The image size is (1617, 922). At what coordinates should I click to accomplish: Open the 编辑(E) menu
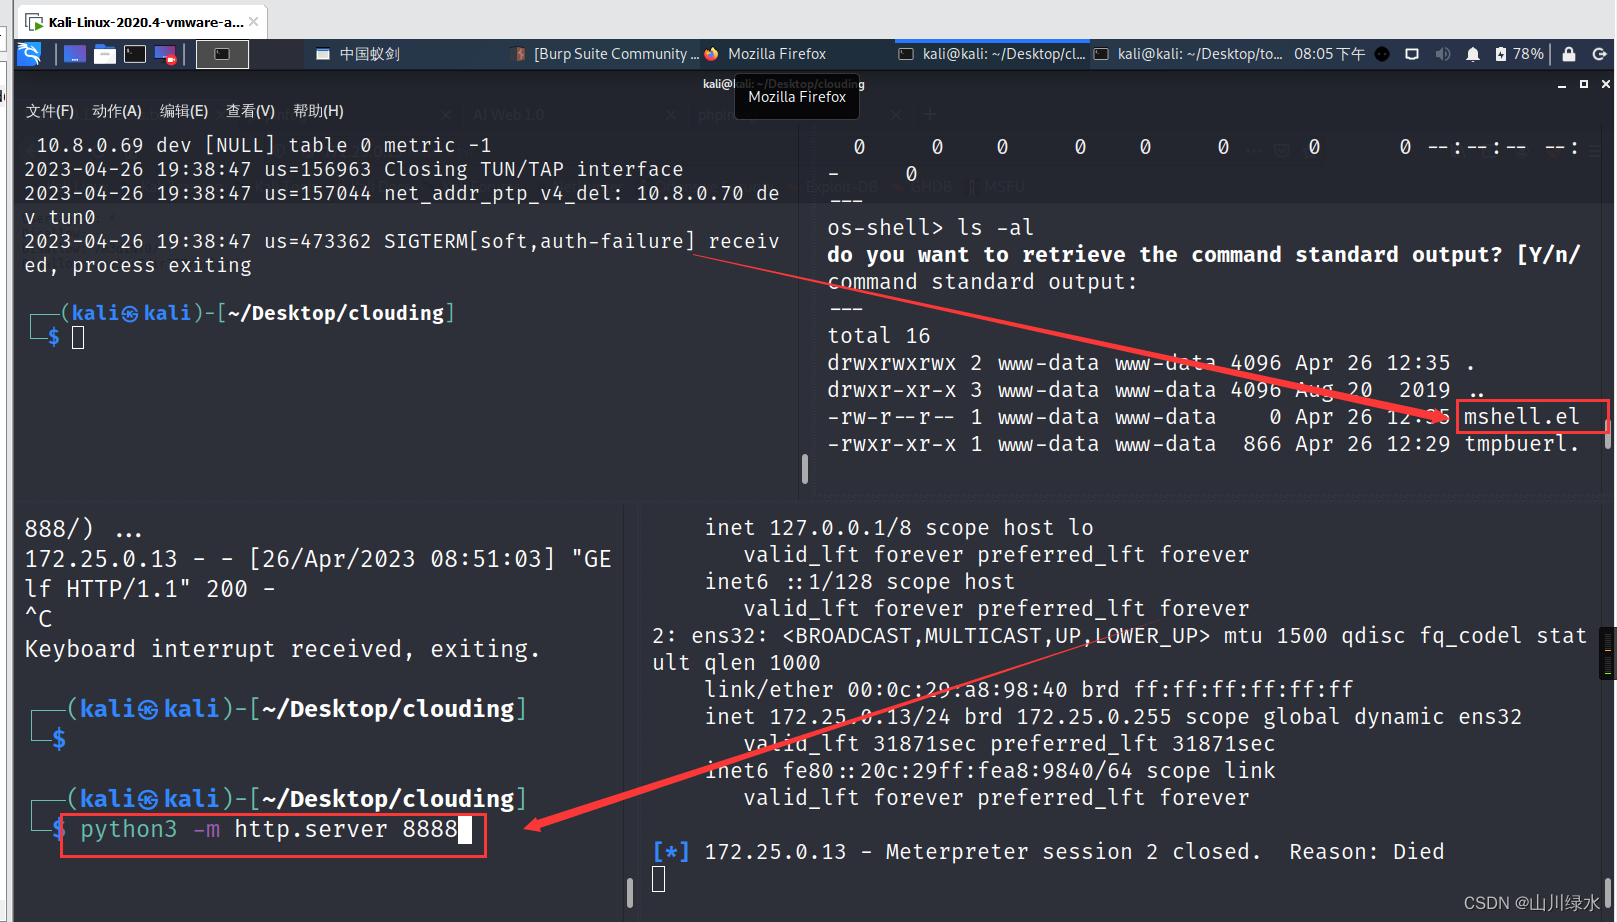pyautogui.click(x=184, y=111)
